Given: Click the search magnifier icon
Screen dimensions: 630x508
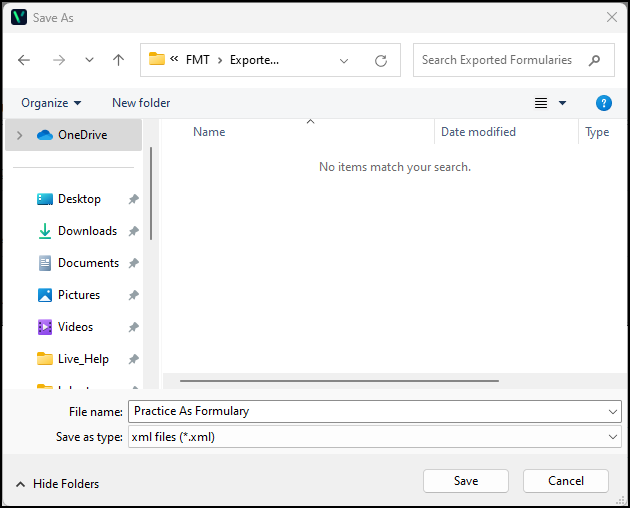Looking at the screenshot, I should 595,60.
